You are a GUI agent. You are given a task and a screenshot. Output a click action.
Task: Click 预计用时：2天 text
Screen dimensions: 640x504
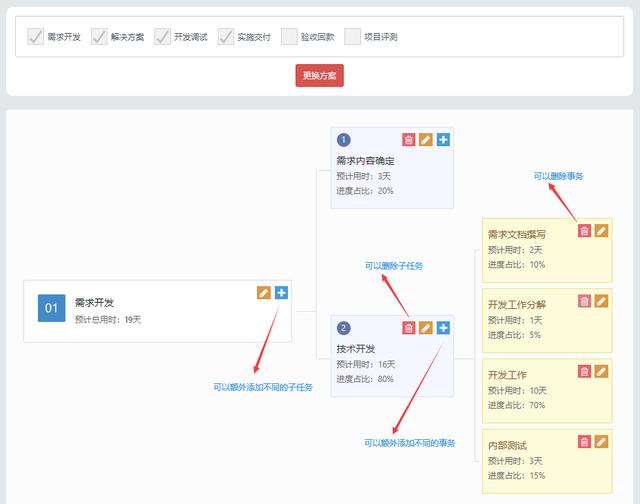pos(515,250)
